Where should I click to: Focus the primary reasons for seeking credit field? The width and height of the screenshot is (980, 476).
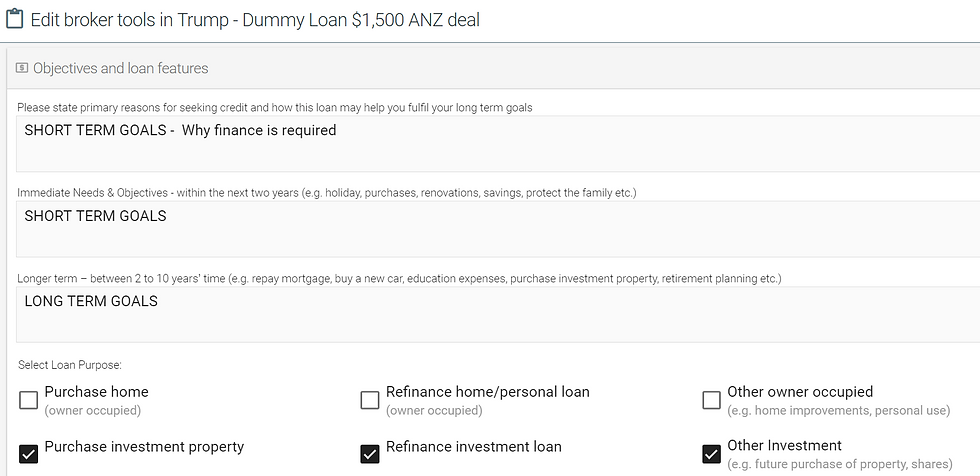(498, 144)
